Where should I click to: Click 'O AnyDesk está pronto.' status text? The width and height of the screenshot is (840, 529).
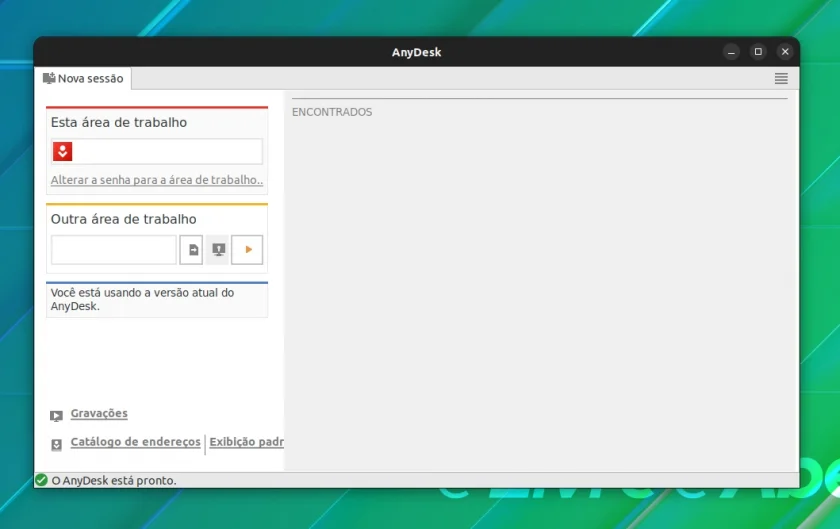coord(114,481)
